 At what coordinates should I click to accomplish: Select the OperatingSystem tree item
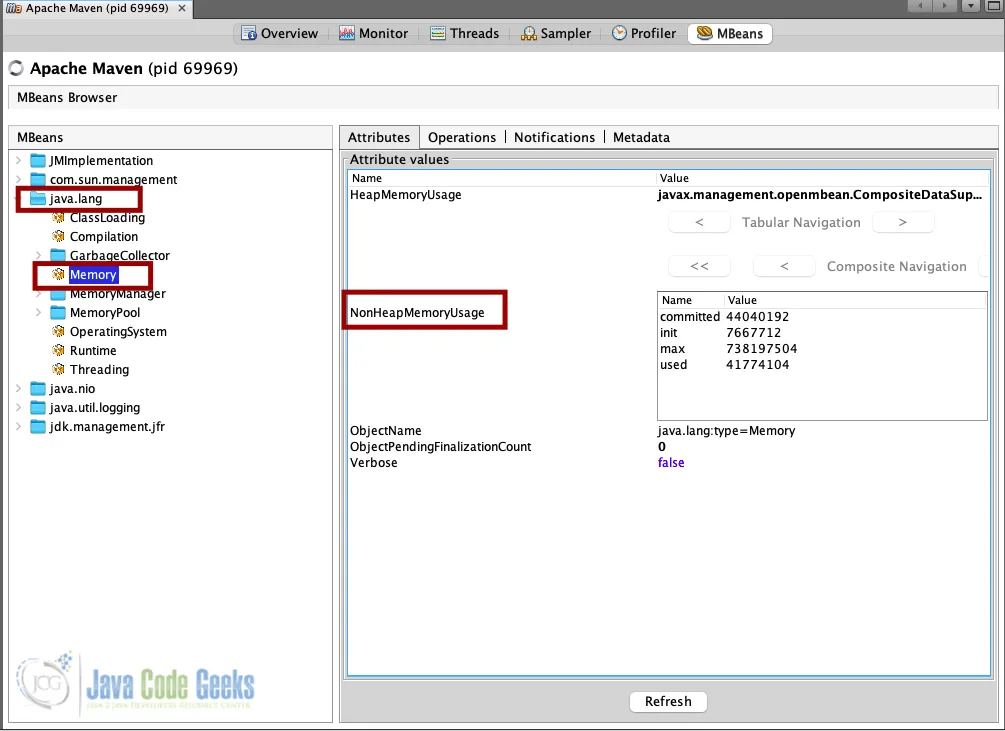[x=118, y=331]
